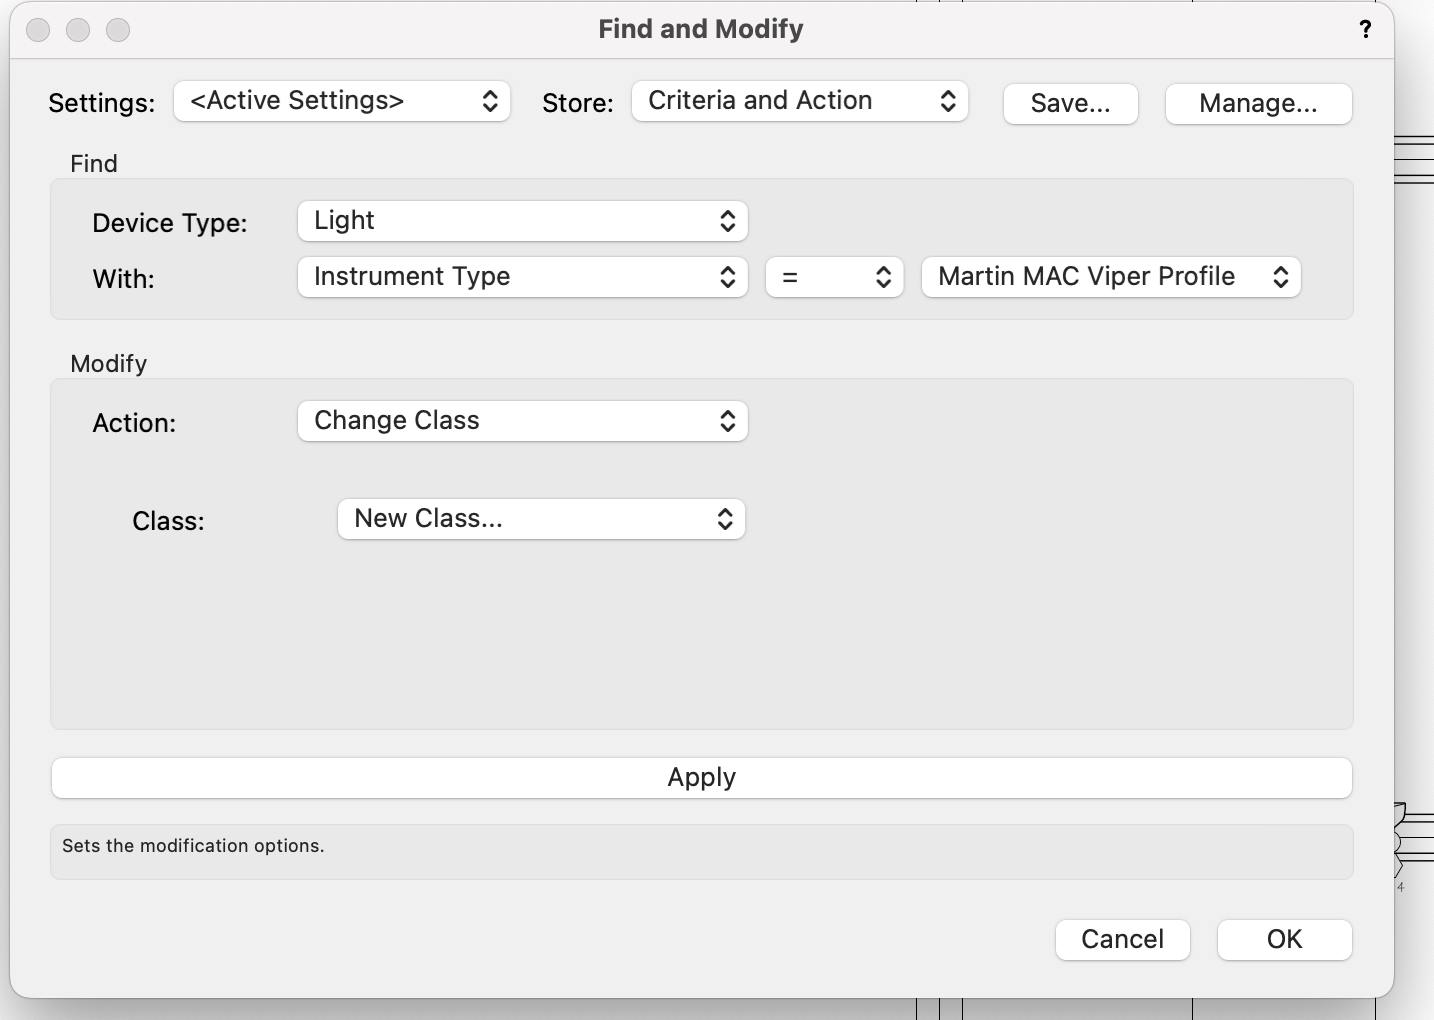The width and height of the screenshot is (1434, 1020).
Task: Click the gray close window button
Action: tap(38, 30)
